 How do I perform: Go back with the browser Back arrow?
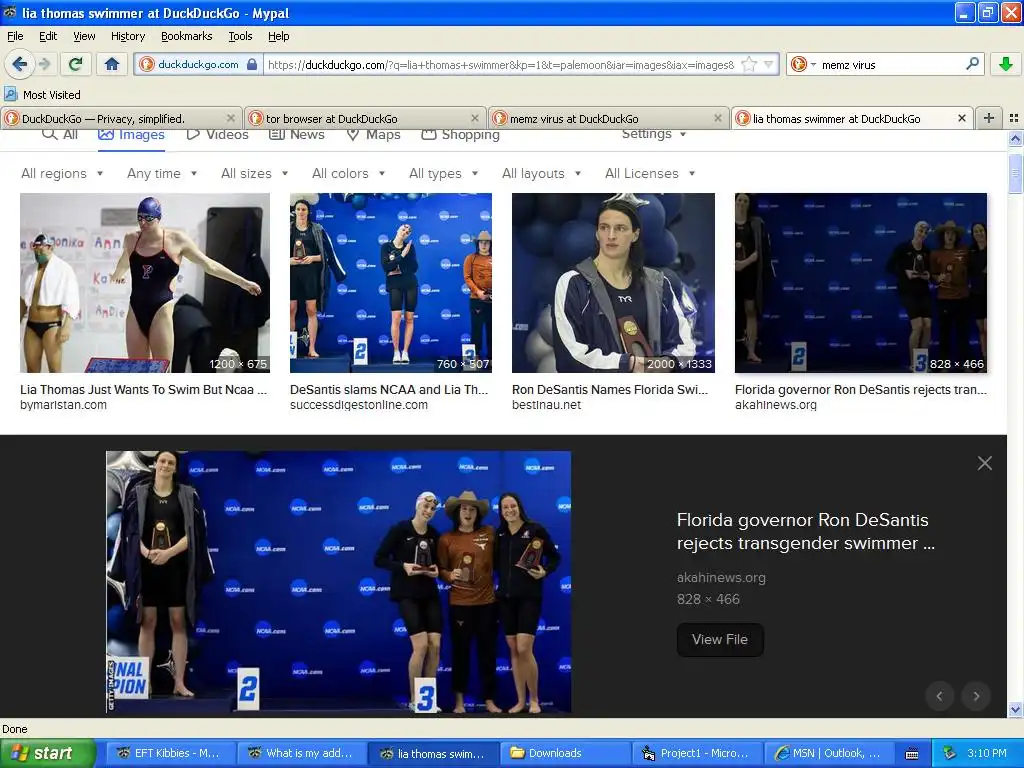point(20,64)
